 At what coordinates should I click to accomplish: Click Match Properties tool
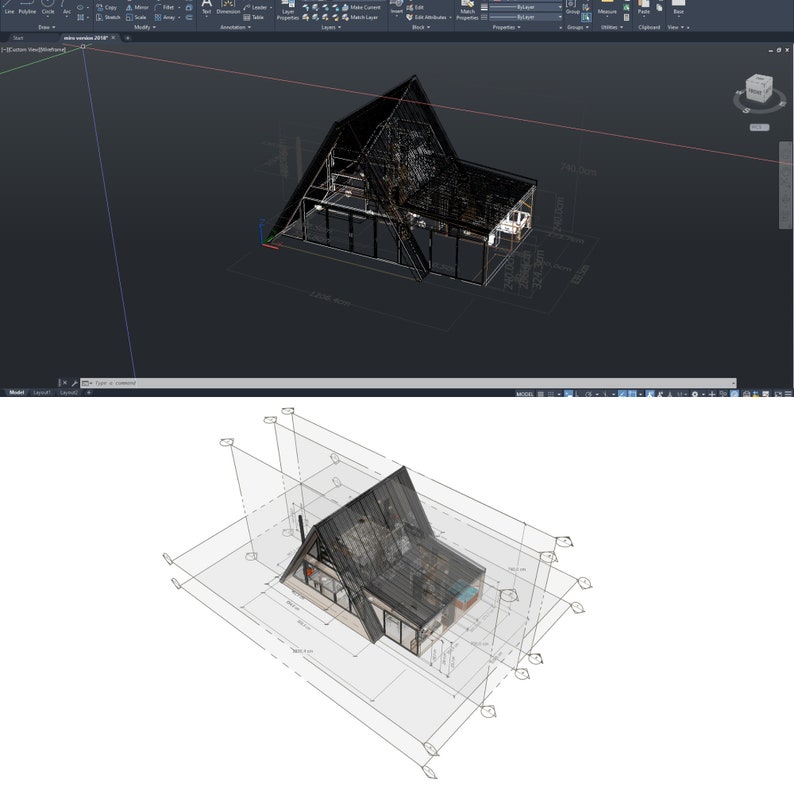tap(467, 10)
